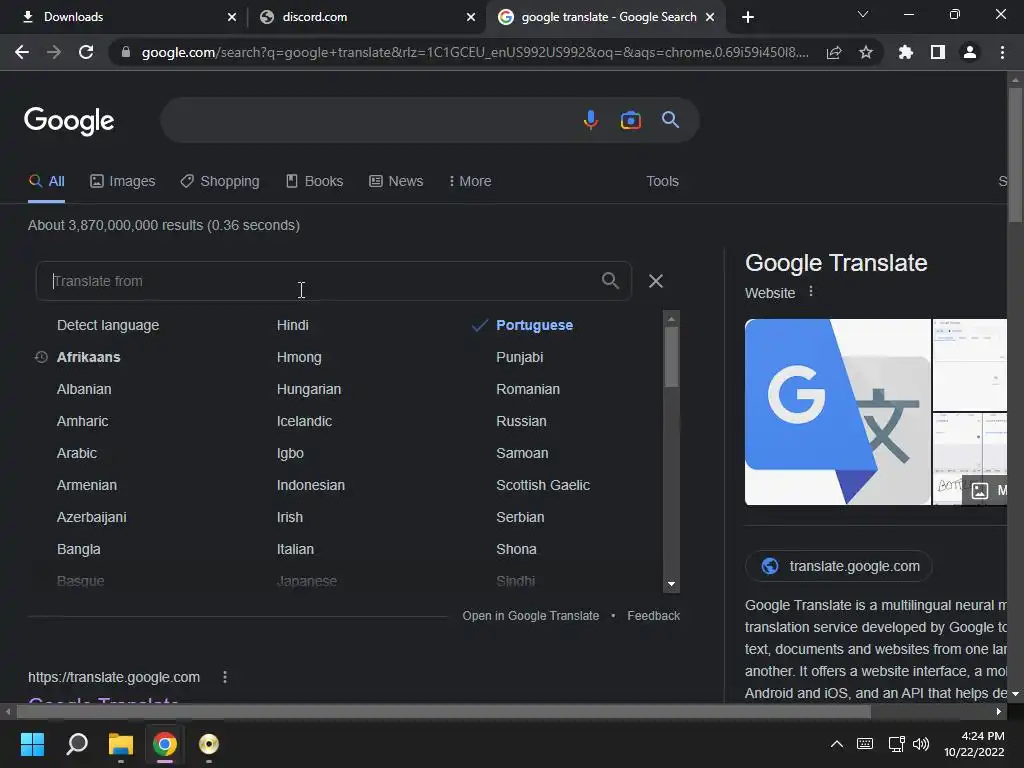
Task: Open Windows taskbar search
Action: click(77, 744)
